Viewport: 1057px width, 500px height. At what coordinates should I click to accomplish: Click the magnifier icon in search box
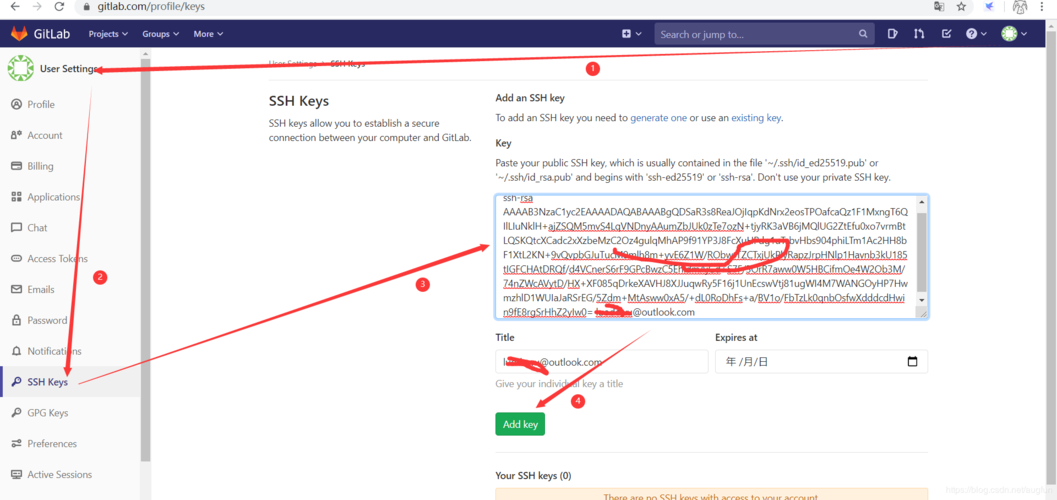pos(863,34)
